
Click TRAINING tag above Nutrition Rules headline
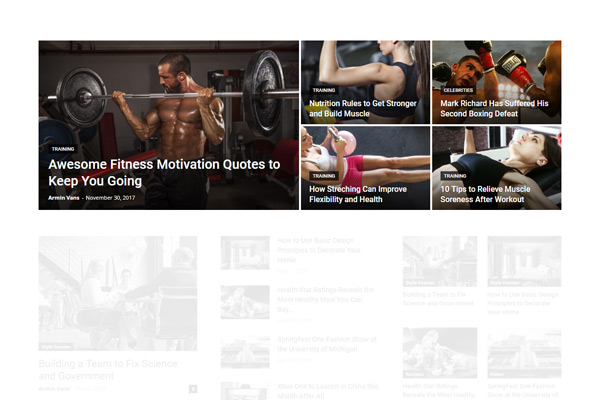click(324, 90)
